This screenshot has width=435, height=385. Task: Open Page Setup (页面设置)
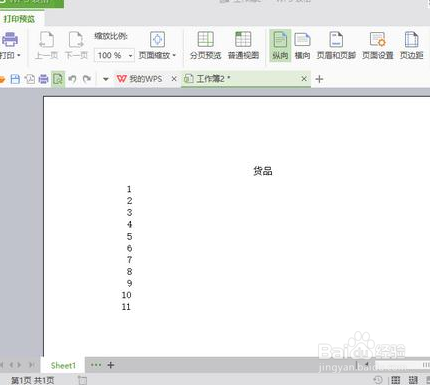pyautogui.click(x=377, y=45)
